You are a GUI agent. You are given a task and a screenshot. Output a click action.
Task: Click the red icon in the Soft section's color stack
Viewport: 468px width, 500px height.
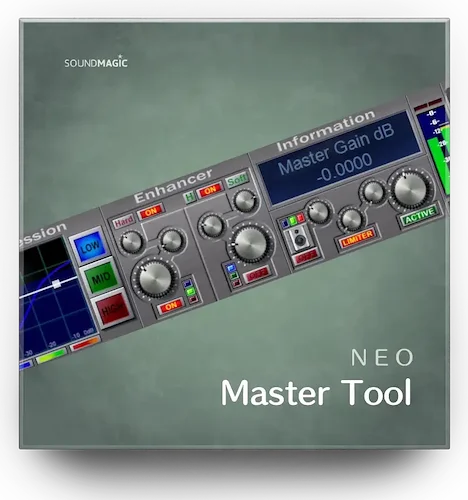(236, 283)
